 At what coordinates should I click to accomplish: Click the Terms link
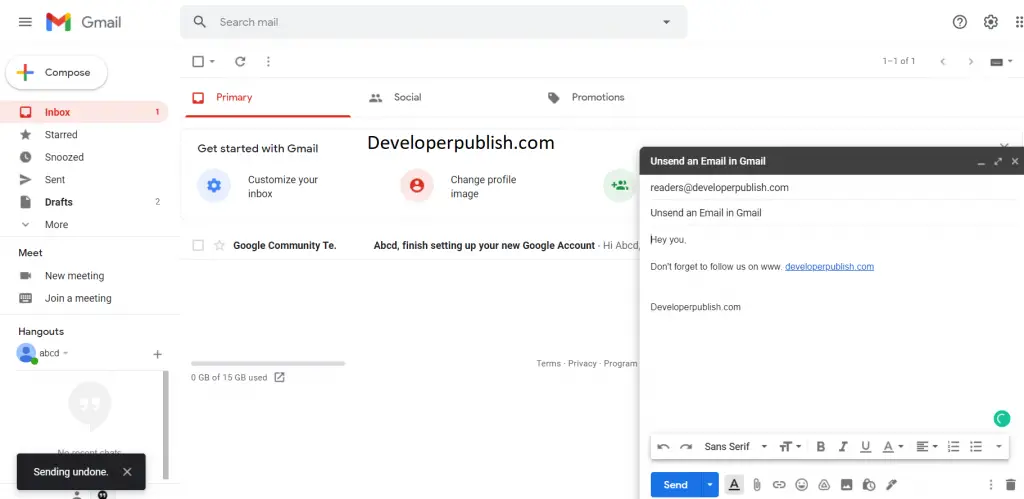(549, 363)
